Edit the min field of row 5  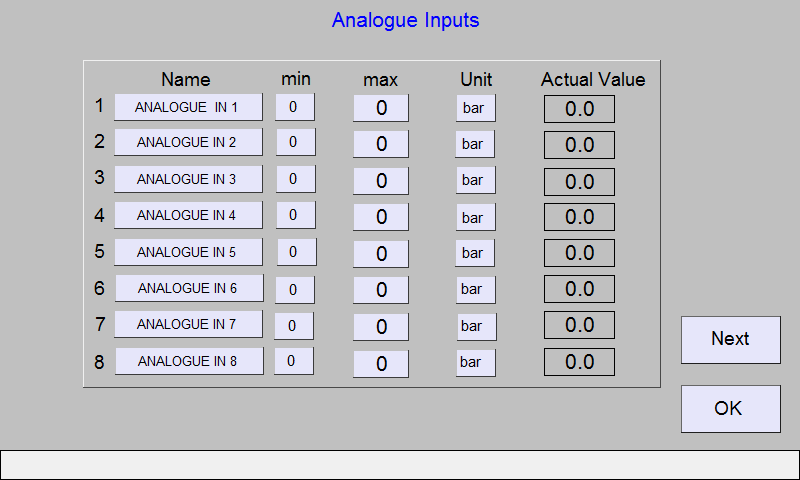(x=296, y=252)
